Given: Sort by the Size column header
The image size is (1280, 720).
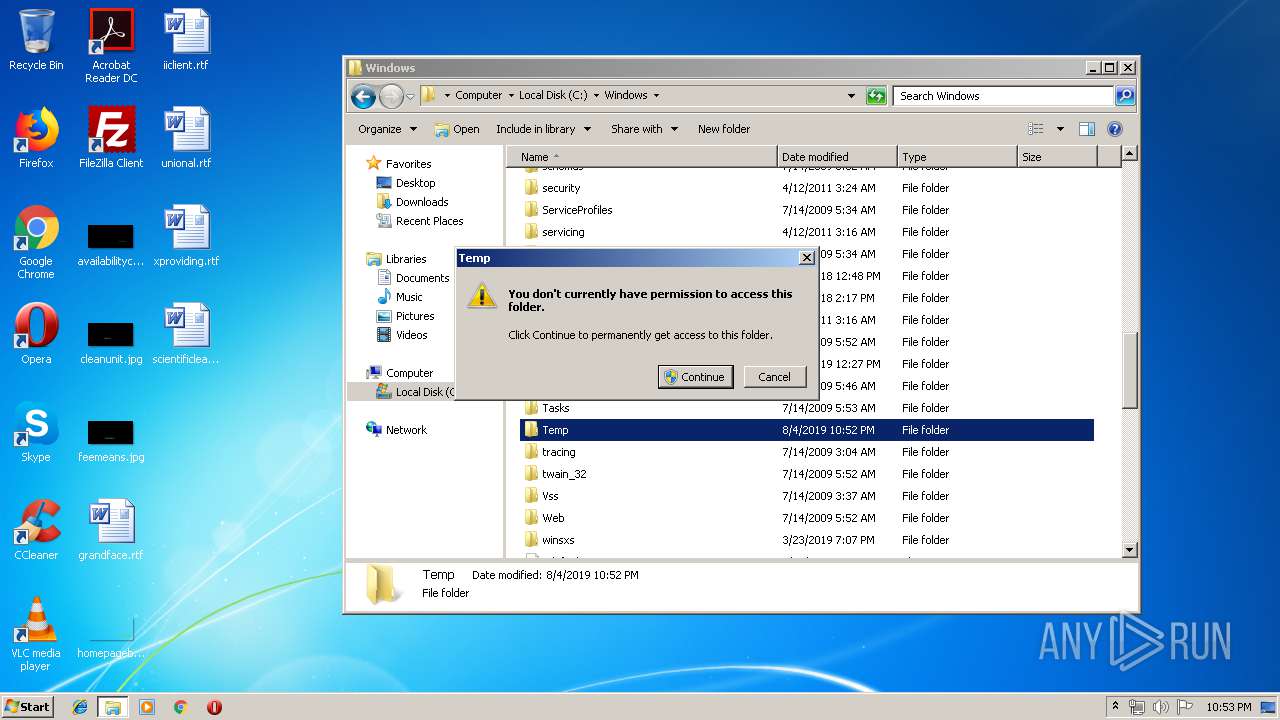Looking at the screenshot, I should tap(1057, 157).
